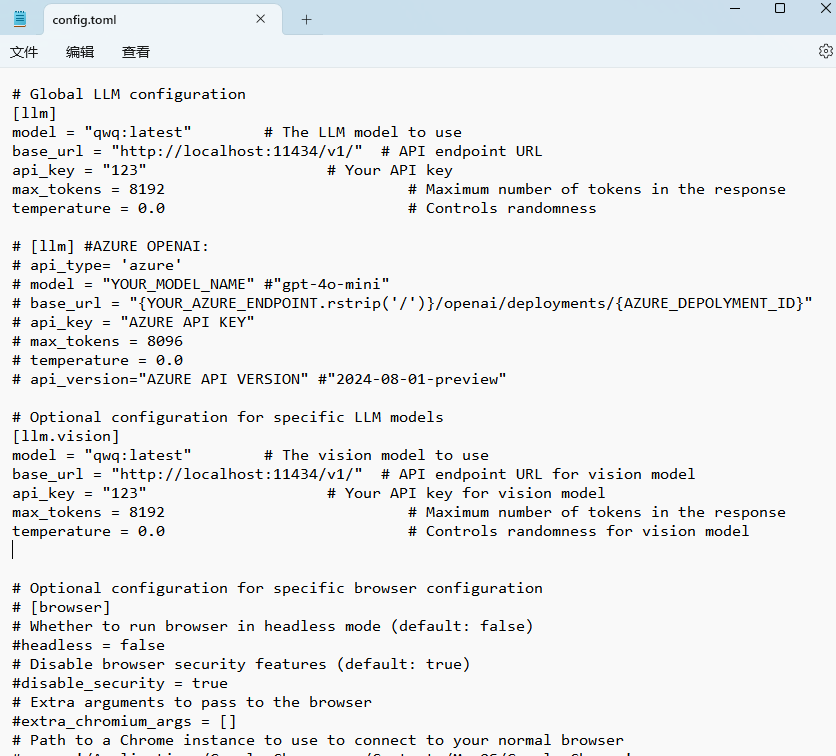The image size is (836, 756).
Task: Click 'Maximum number of tokens' comment in llm.vision section
Action: [597, 512]
